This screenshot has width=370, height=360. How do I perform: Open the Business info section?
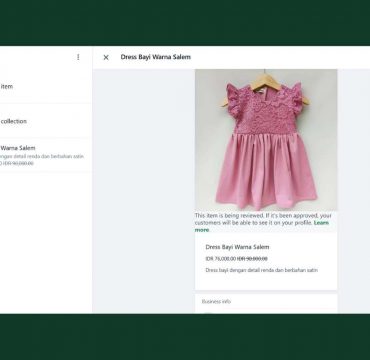coord(266,302)
